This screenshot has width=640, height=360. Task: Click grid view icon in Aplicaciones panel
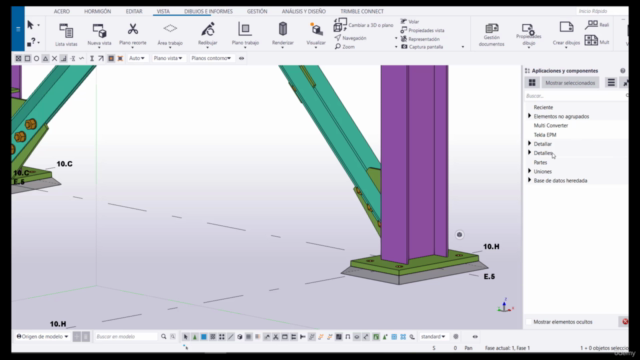point(532,83)
